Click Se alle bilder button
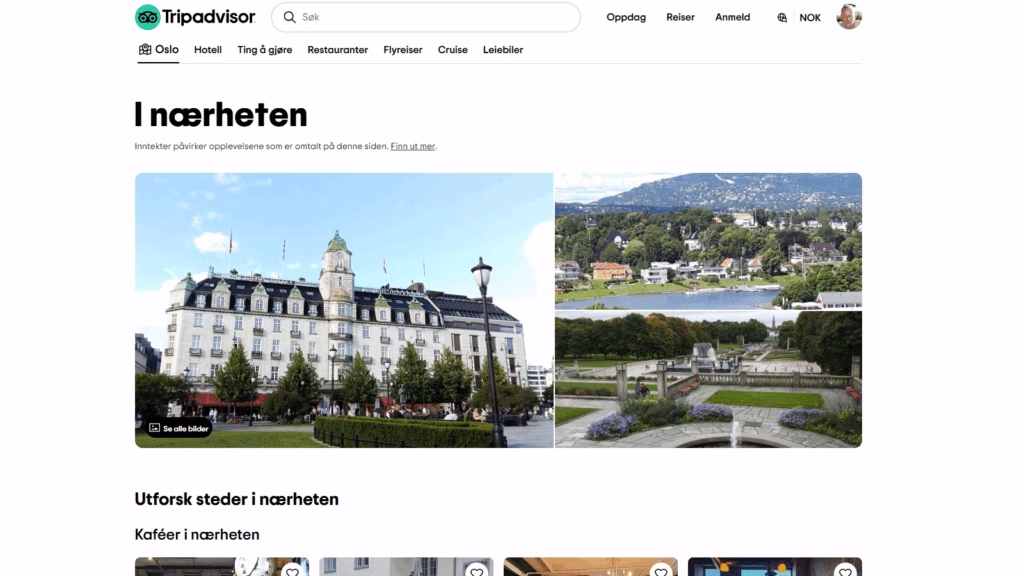The image size is (1024, 576). [x=177, y=427]
